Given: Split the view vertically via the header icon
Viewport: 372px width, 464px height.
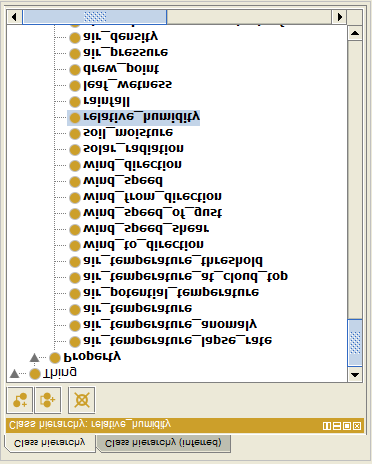Looking at the screenshot, I should (327, 426).
